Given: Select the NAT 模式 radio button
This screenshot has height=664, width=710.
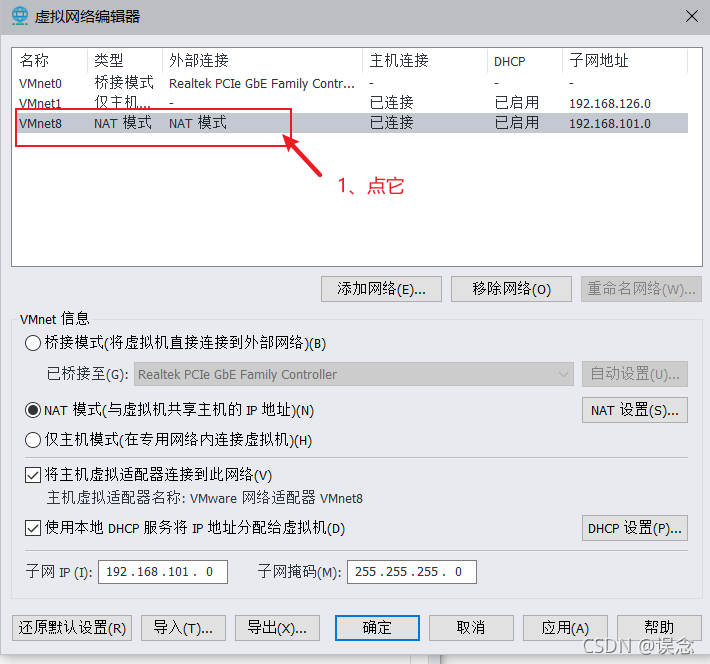Looking at the screenshot, I should (33, 410).
